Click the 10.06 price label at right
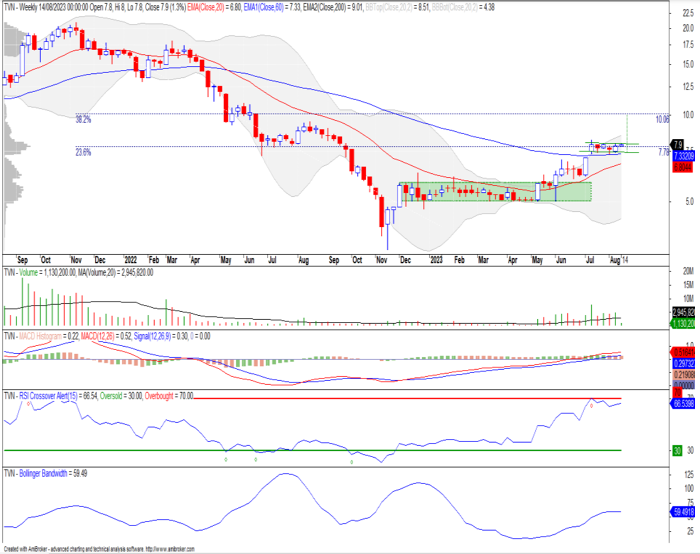 coord(662,119)
